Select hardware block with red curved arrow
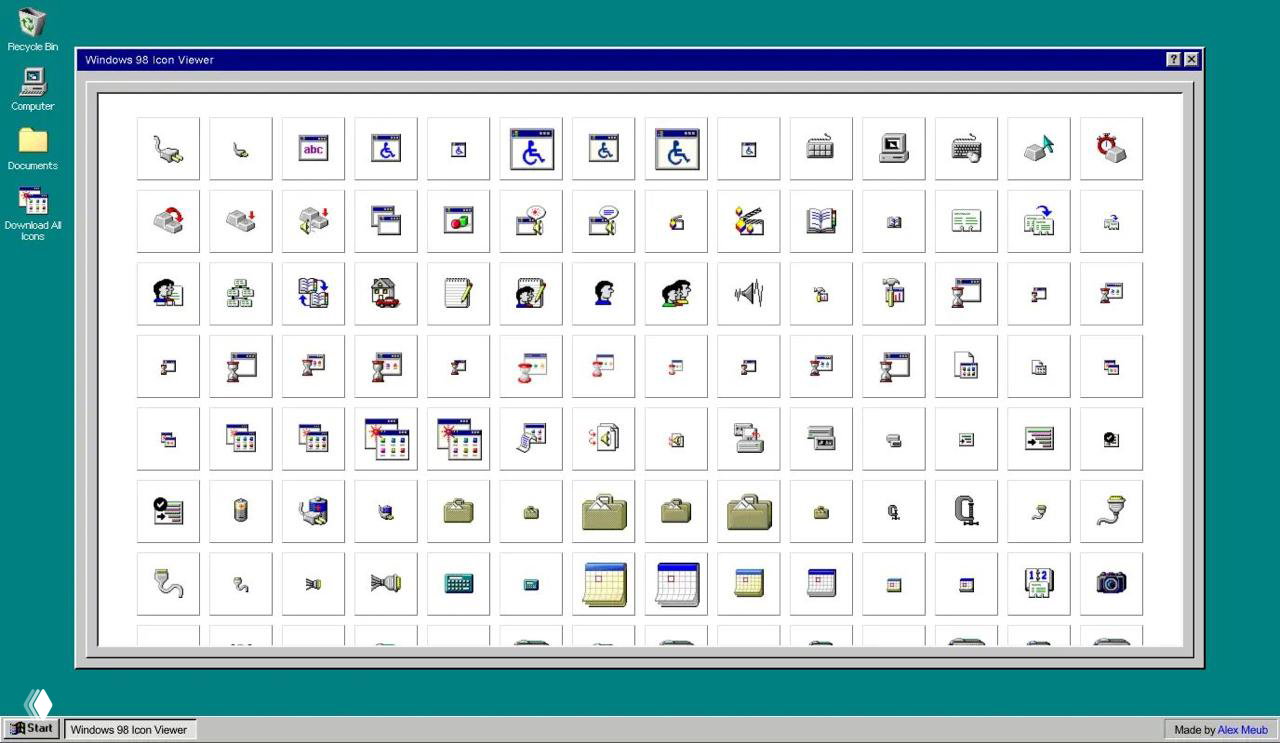The image size is (1280, 743). point(168,221)
